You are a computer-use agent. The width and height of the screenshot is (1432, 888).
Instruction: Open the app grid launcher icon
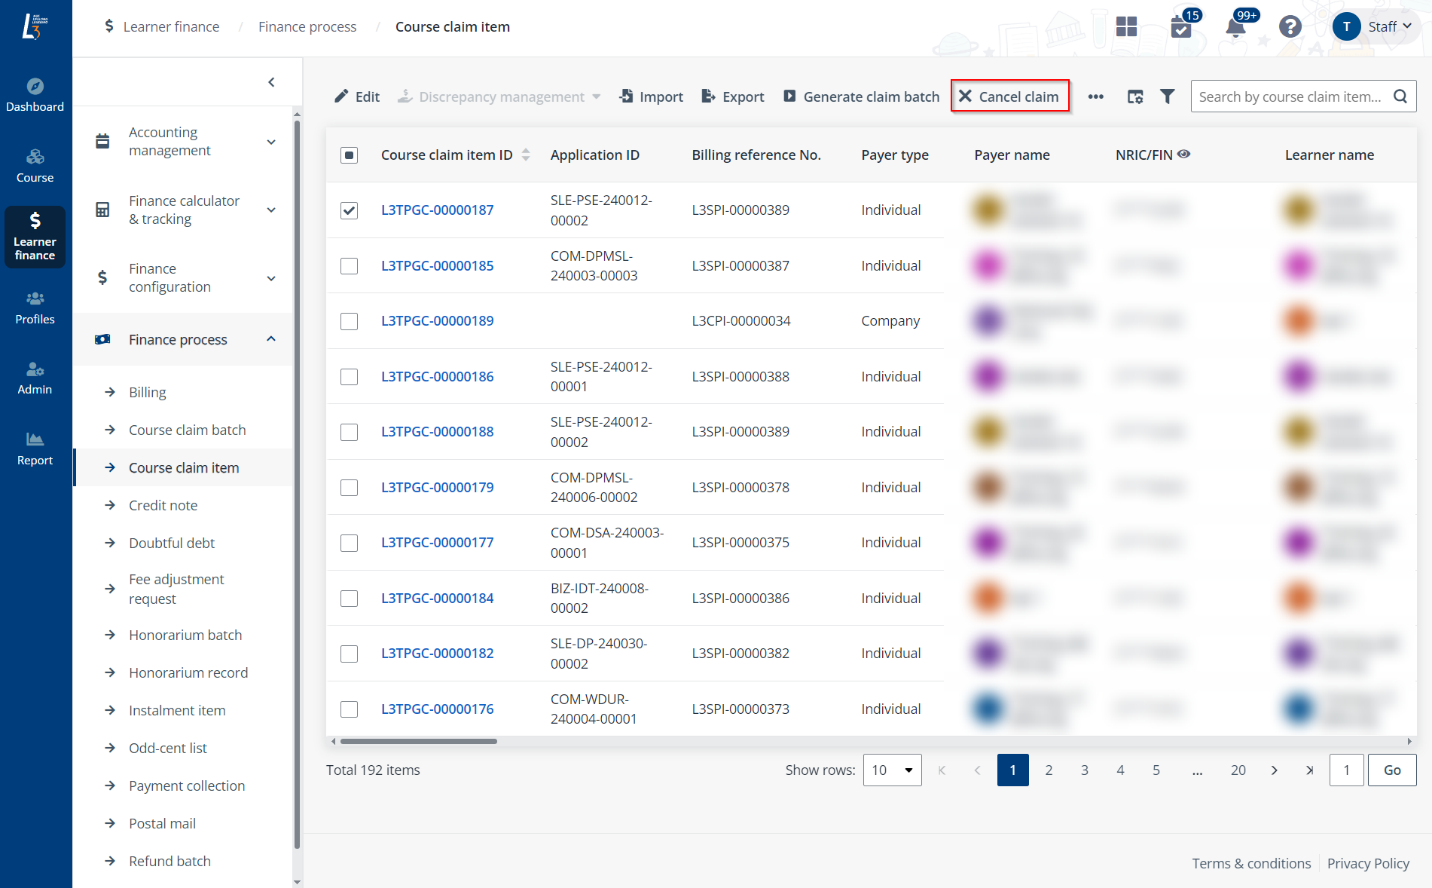(1126, 27)
